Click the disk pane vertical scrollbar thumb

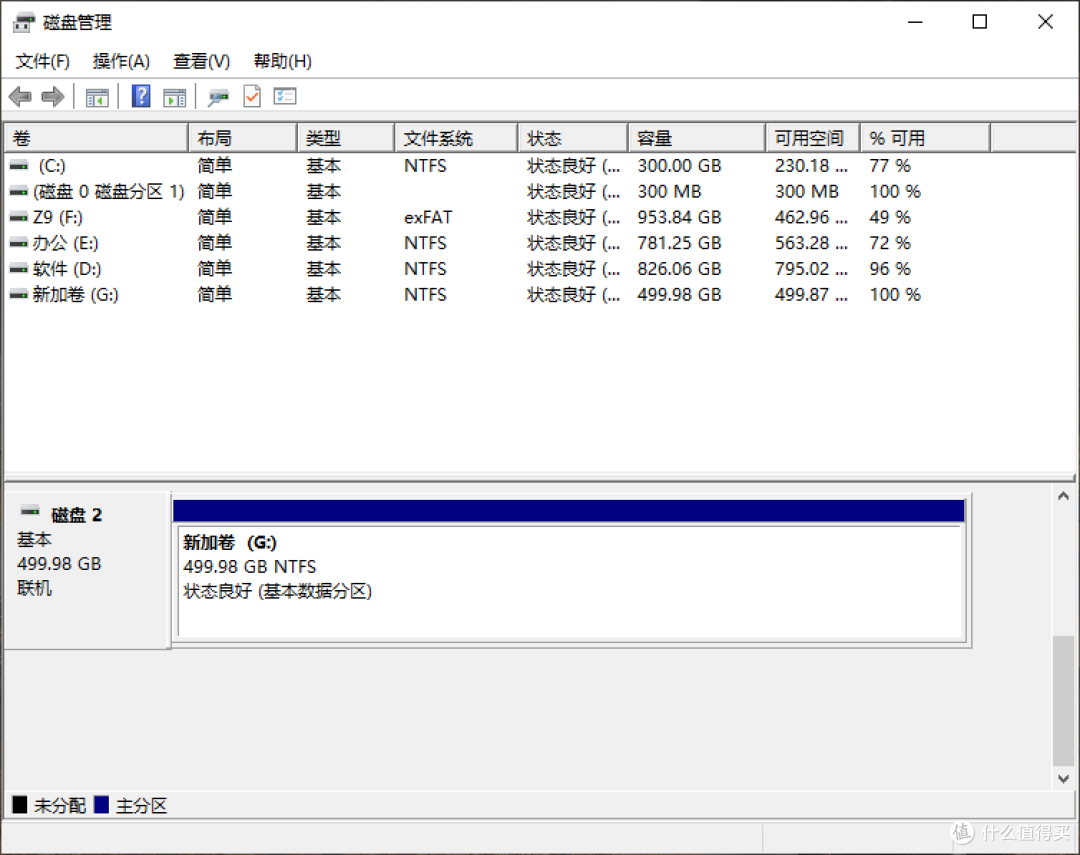[1063, 700]
